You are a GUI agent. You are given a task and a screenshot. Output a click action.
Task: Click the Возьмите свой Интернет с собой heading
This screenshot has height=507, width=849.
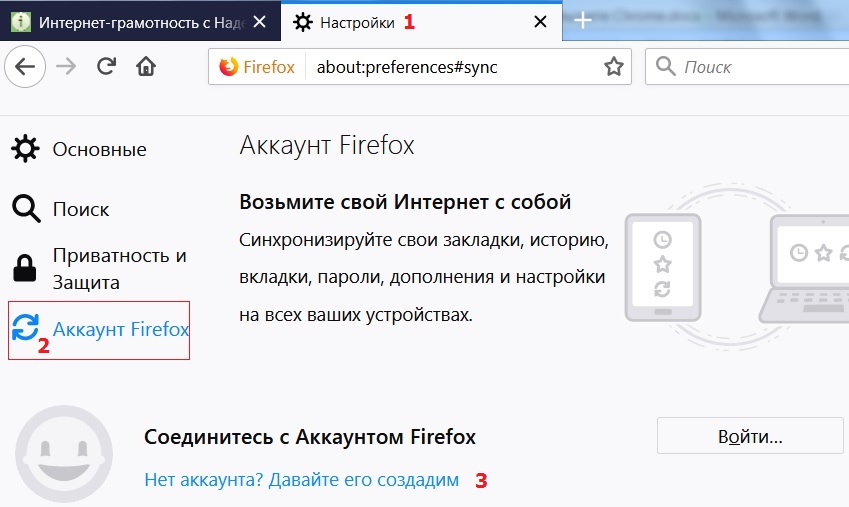coord(405,202)
